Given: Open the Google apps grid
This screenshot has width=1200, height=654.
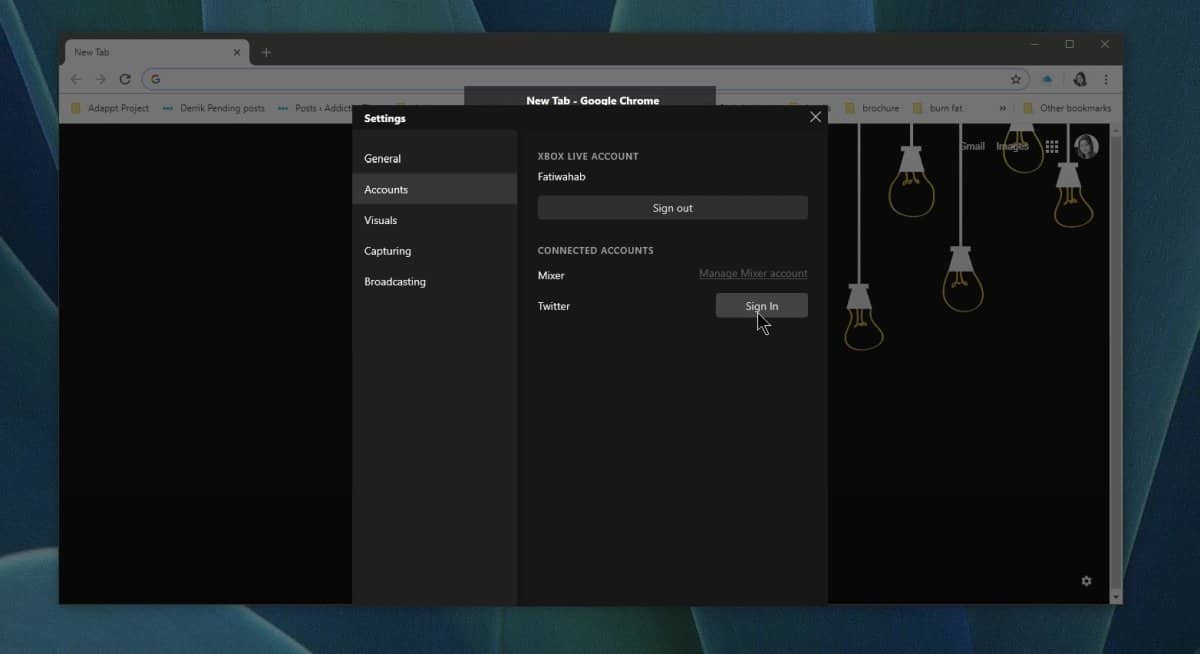Looking at the screenshot, I should [x=1052, y=146].
